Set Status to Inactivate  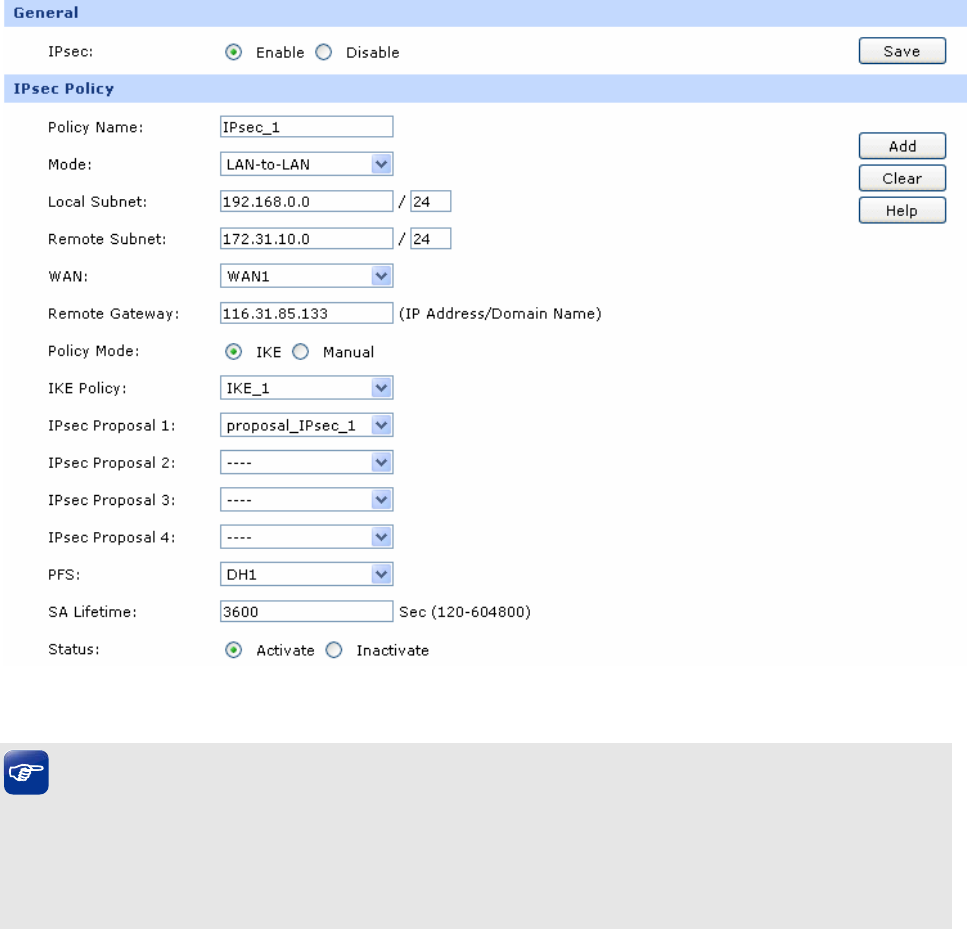(334, 650)
